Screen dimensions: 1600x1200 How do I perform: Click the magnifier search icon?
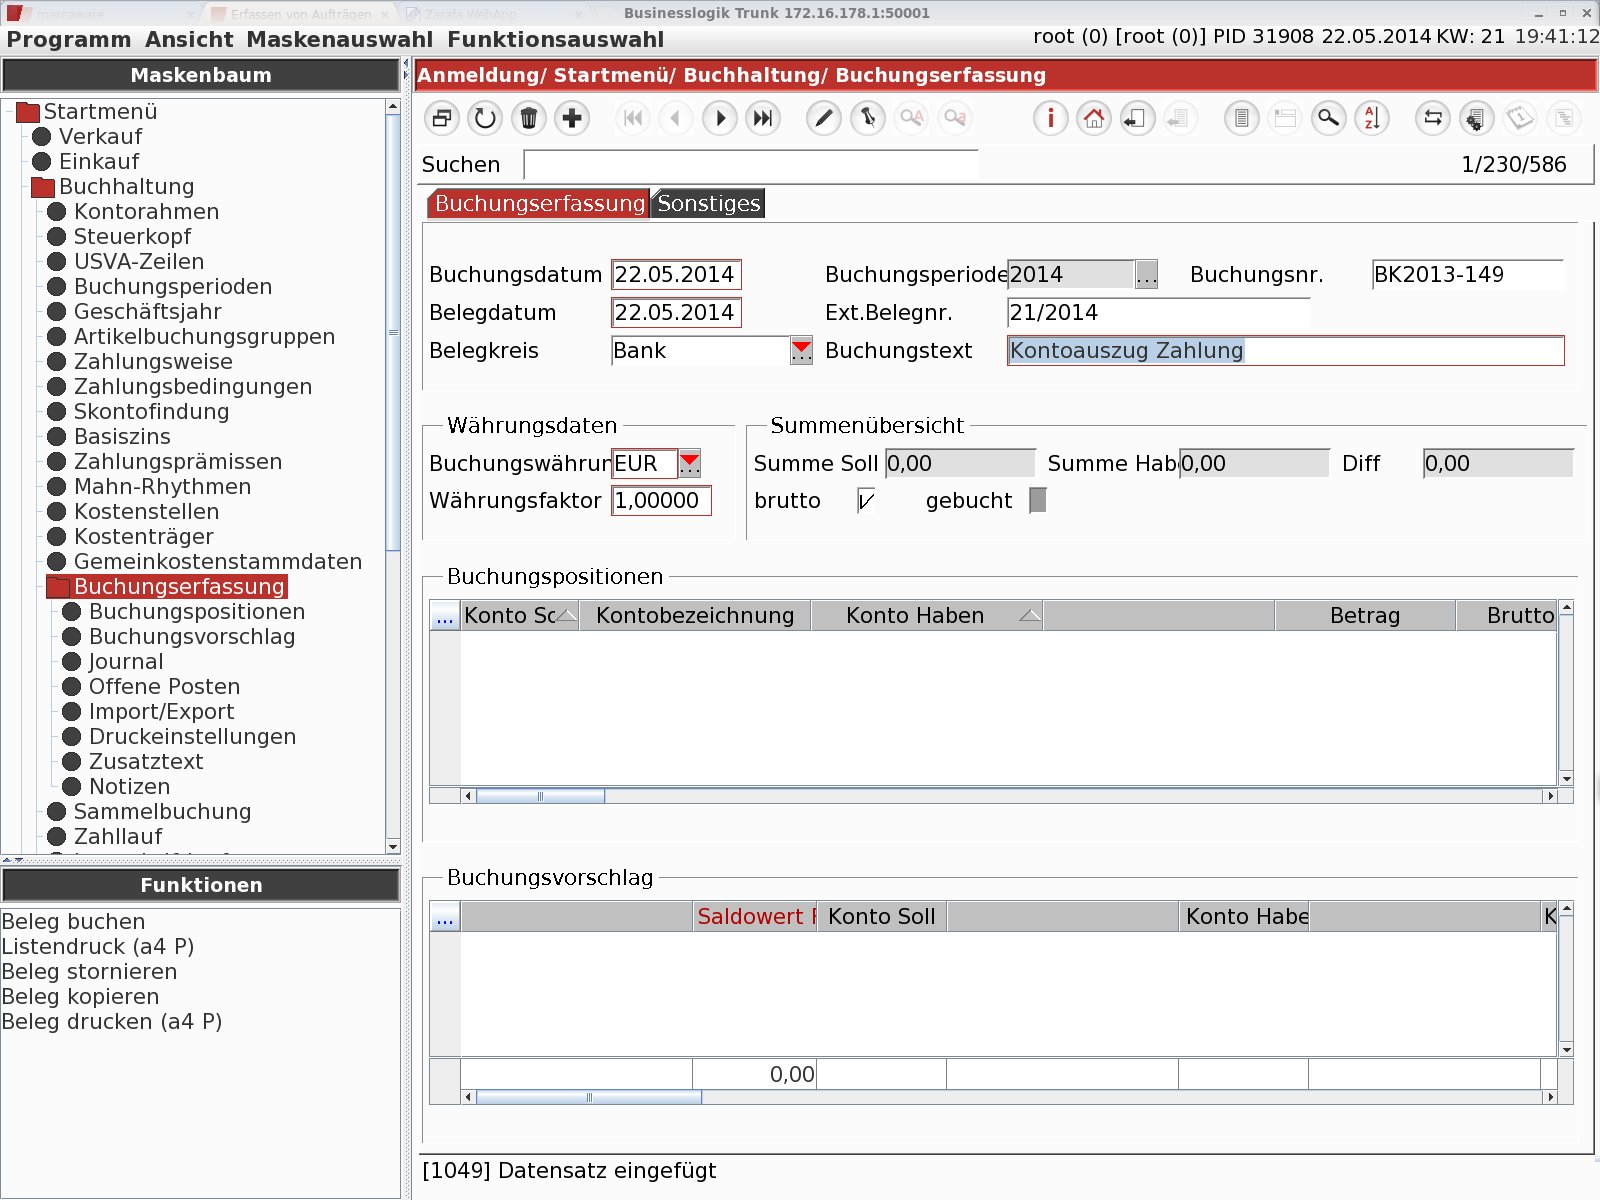click(x=1328, y=119)
